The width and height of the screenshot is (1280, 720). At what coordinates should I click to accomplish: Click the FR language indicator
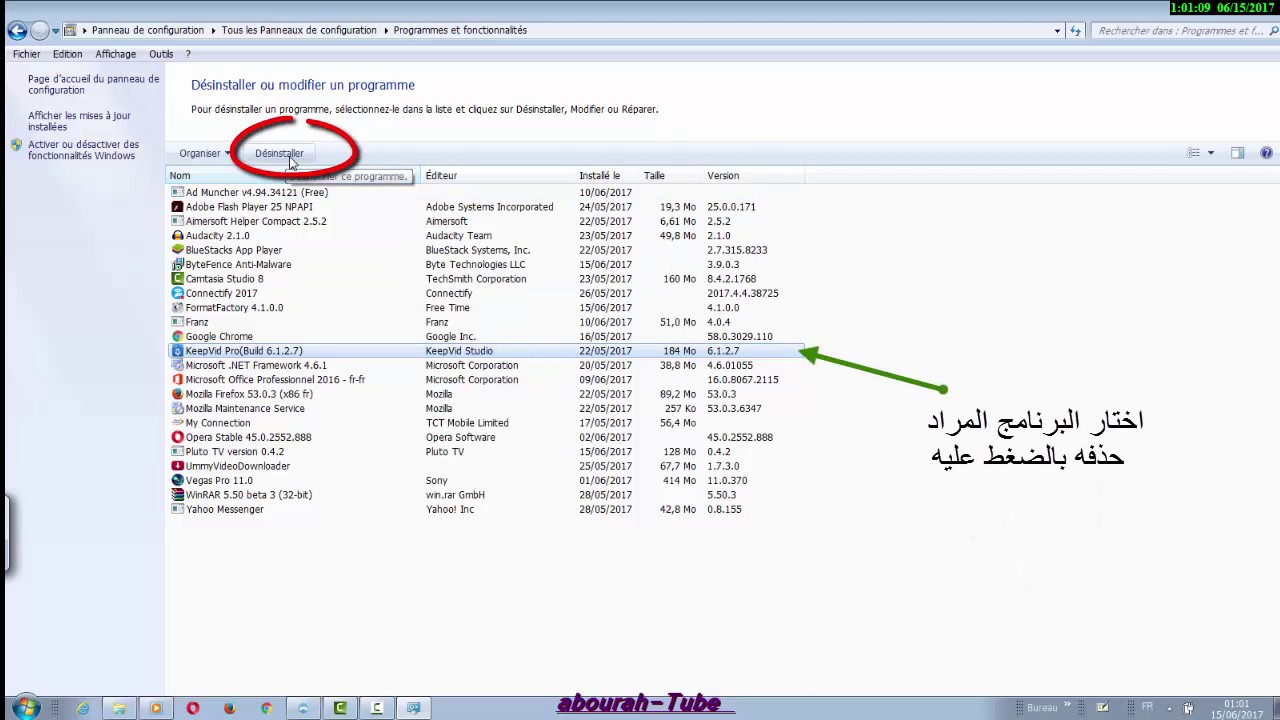[1147, 708]
